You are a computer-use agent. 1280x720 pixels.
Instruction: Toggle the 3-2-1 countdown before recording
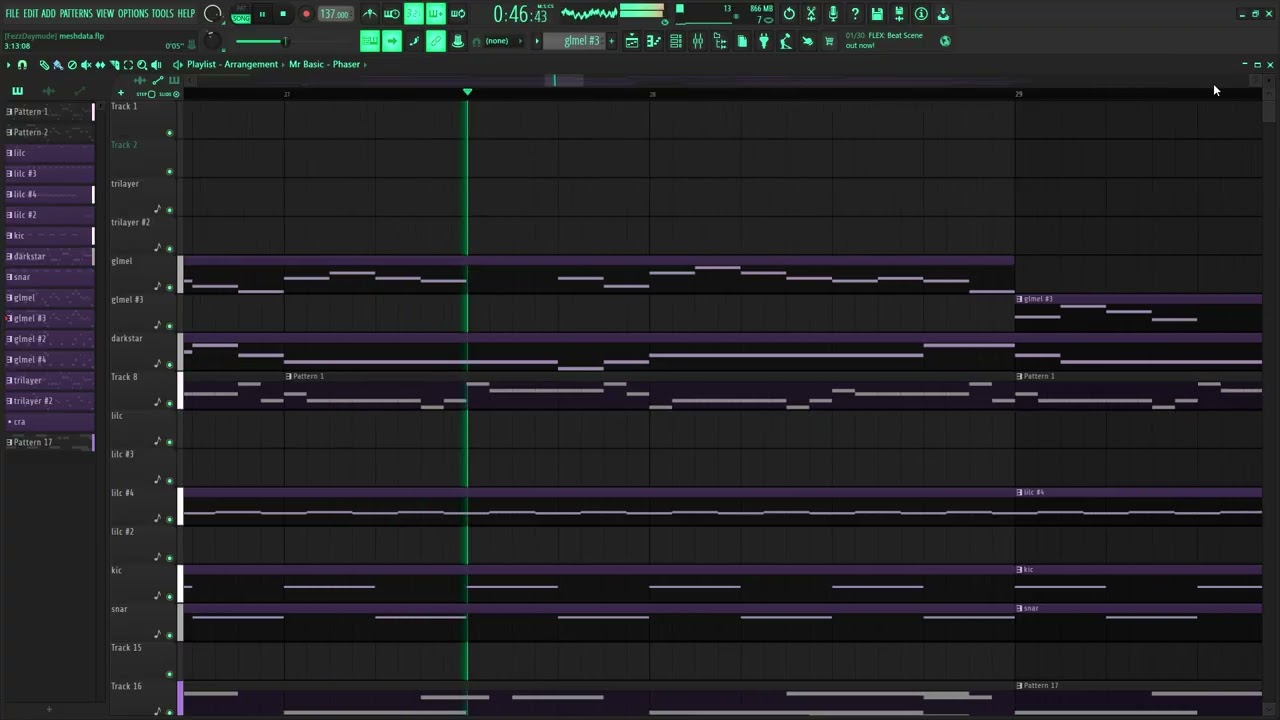tap(414, 14)
